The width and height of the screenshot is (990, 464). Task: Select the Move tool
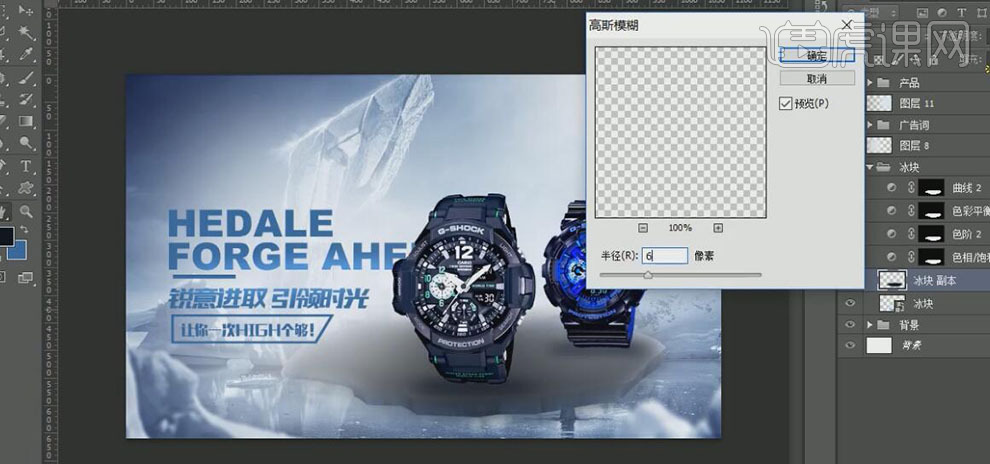point(26,11)
